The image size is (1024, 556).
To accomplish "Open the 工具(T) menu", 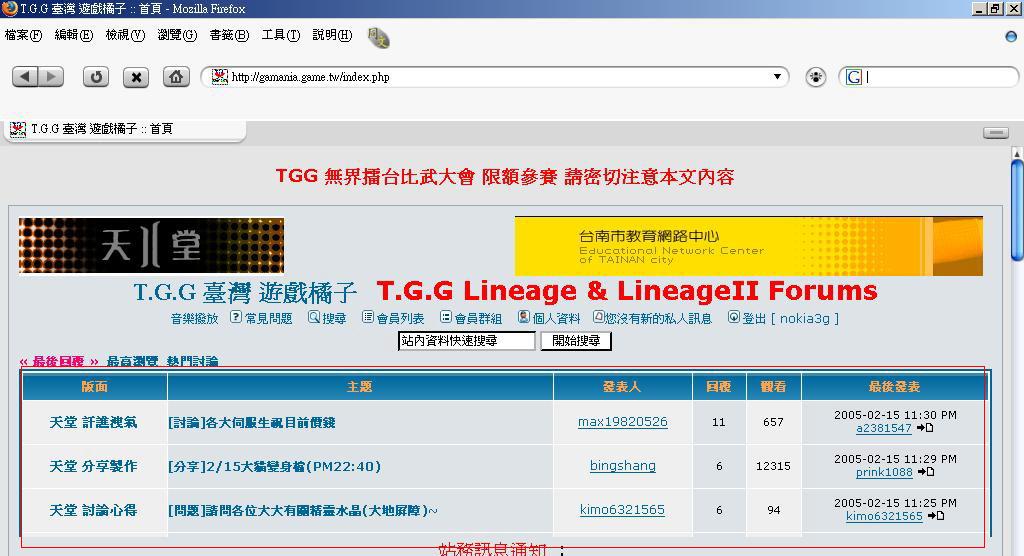I will pos(281,35).
